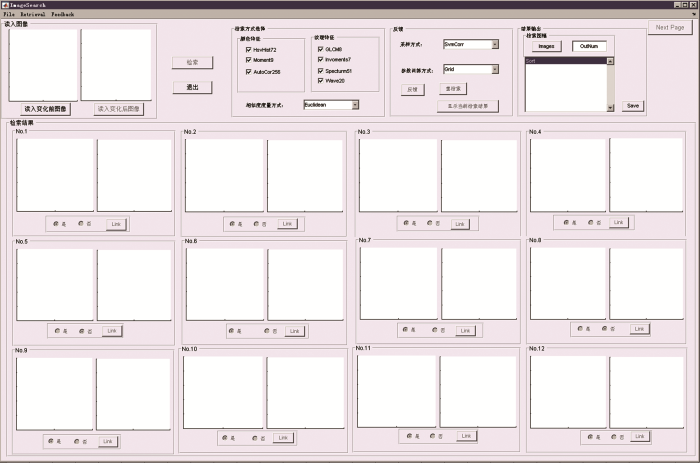Viewport: 700px width, 463px height.
Task: Select the 是 radio button in No.6
Action: (231, 331)
